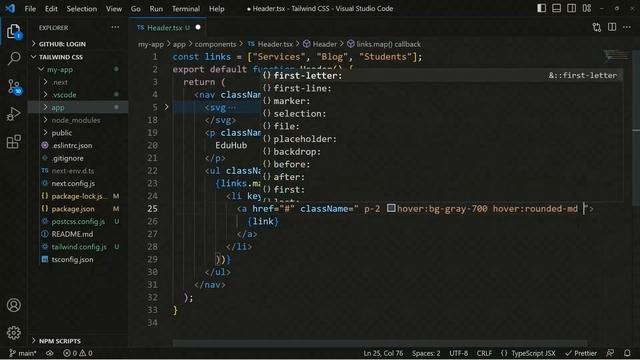
Task: Open the Explorer view in activity bar
Action: 13,31
